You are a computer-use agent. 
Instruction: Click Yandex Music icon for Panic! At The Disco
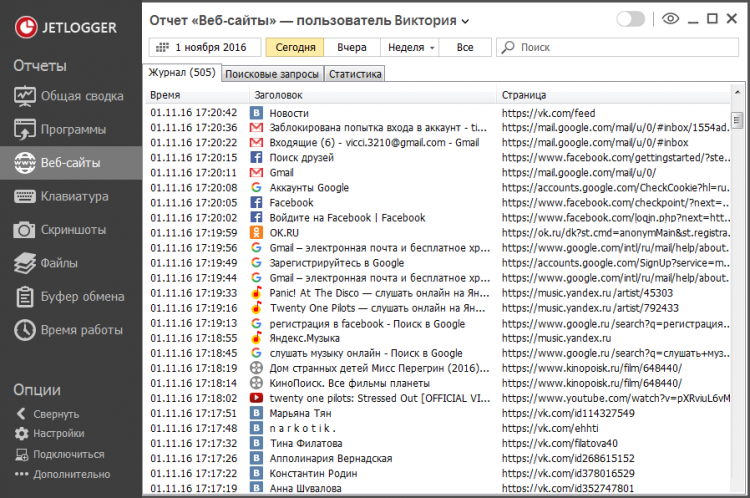pyautogui.click(x=256, y=293)
